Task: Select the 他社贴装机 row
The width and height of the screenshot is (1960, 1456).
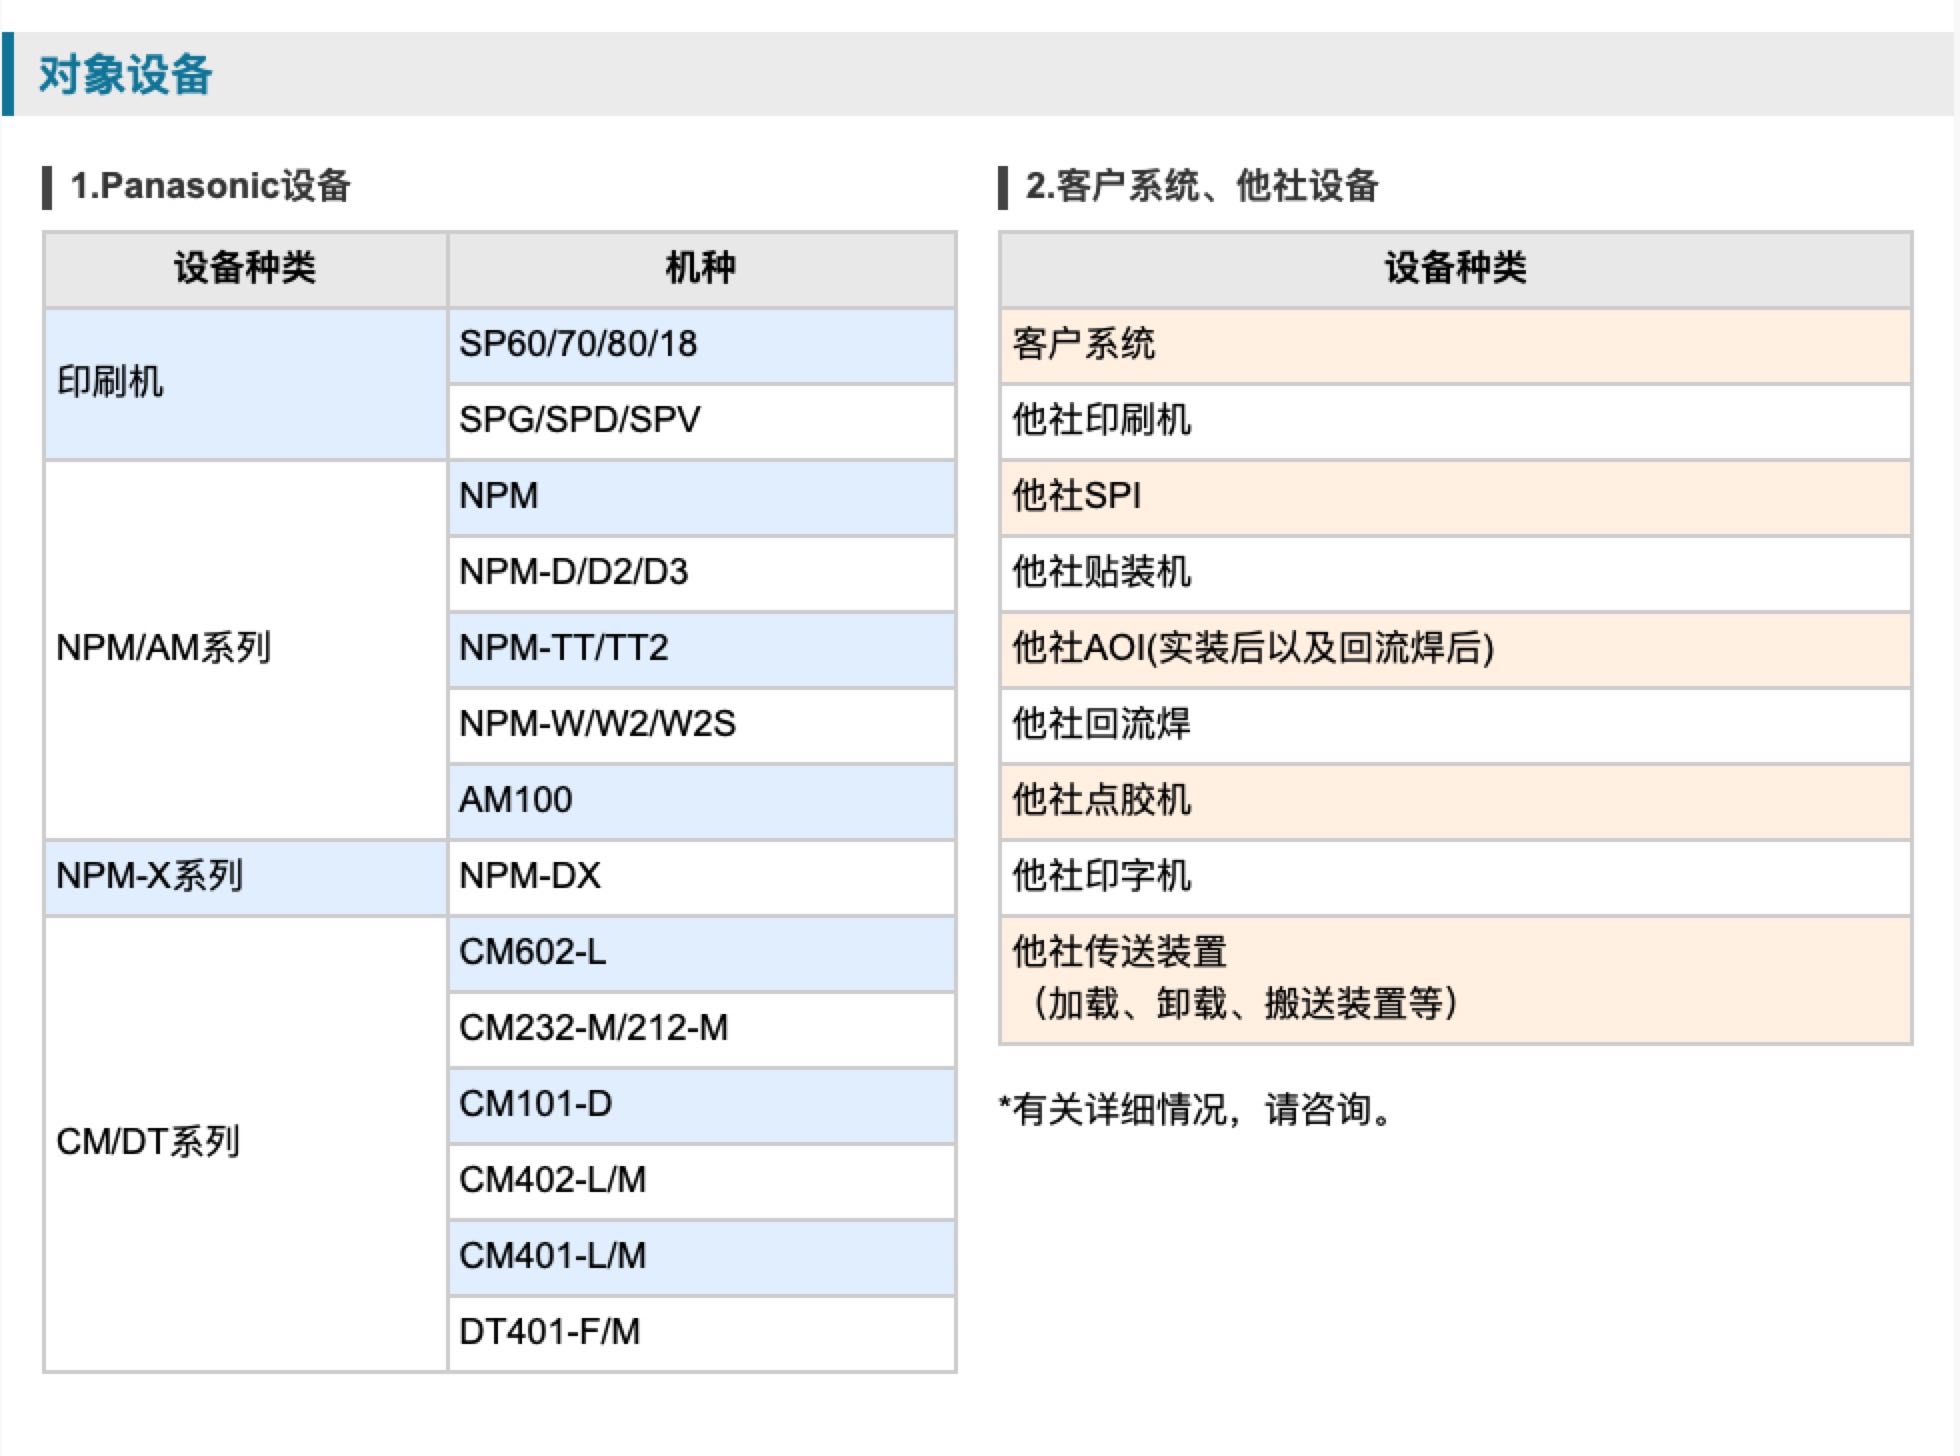Action: [1455, 573]
